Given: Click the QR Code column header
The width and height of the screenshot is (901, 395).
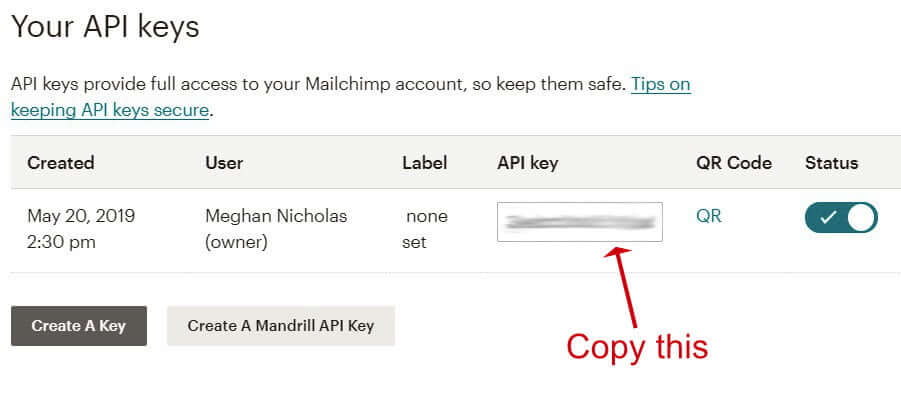Looking at the screenshot, I should pyautogui.click(x=734, y=163).
